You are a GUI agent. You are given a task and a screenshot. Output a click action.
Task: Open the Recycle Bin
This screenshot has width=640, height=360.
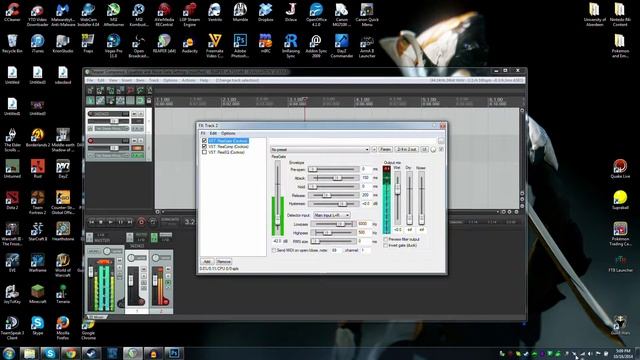12,44
